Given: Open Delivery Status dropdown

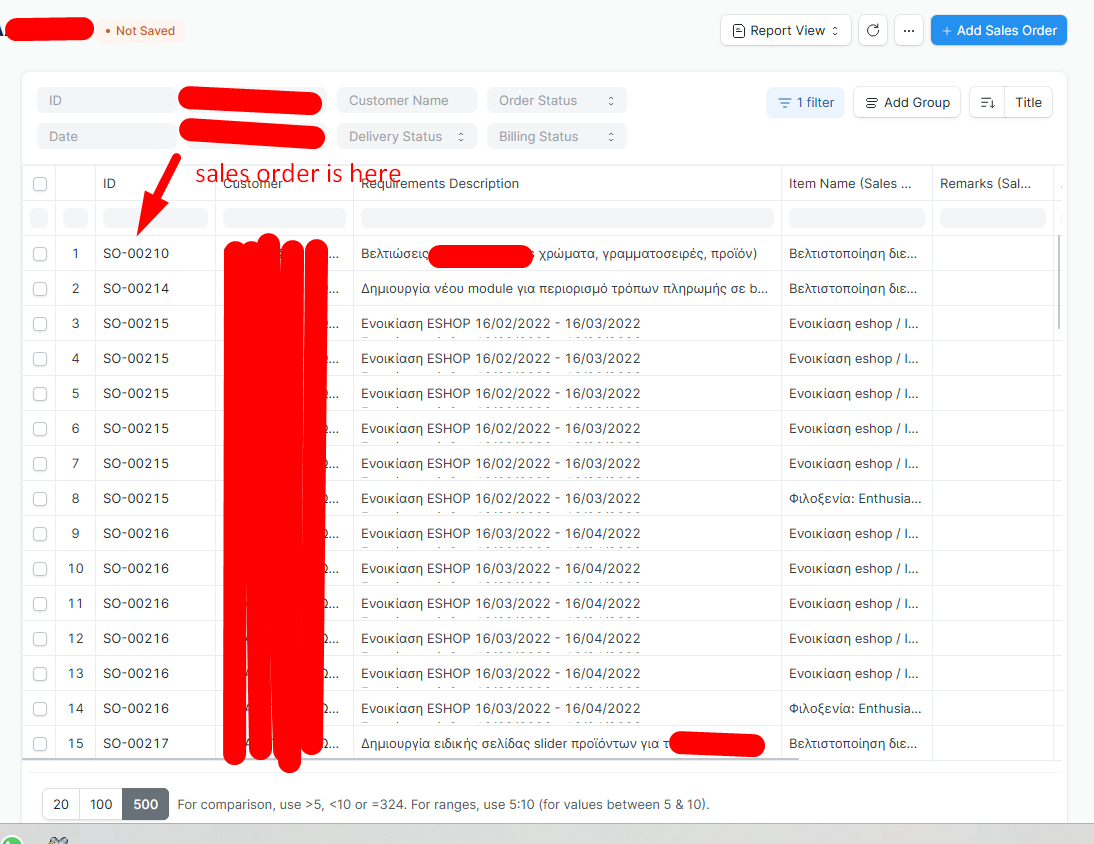Looking at the screenshot, I should [x=407, y=137].
